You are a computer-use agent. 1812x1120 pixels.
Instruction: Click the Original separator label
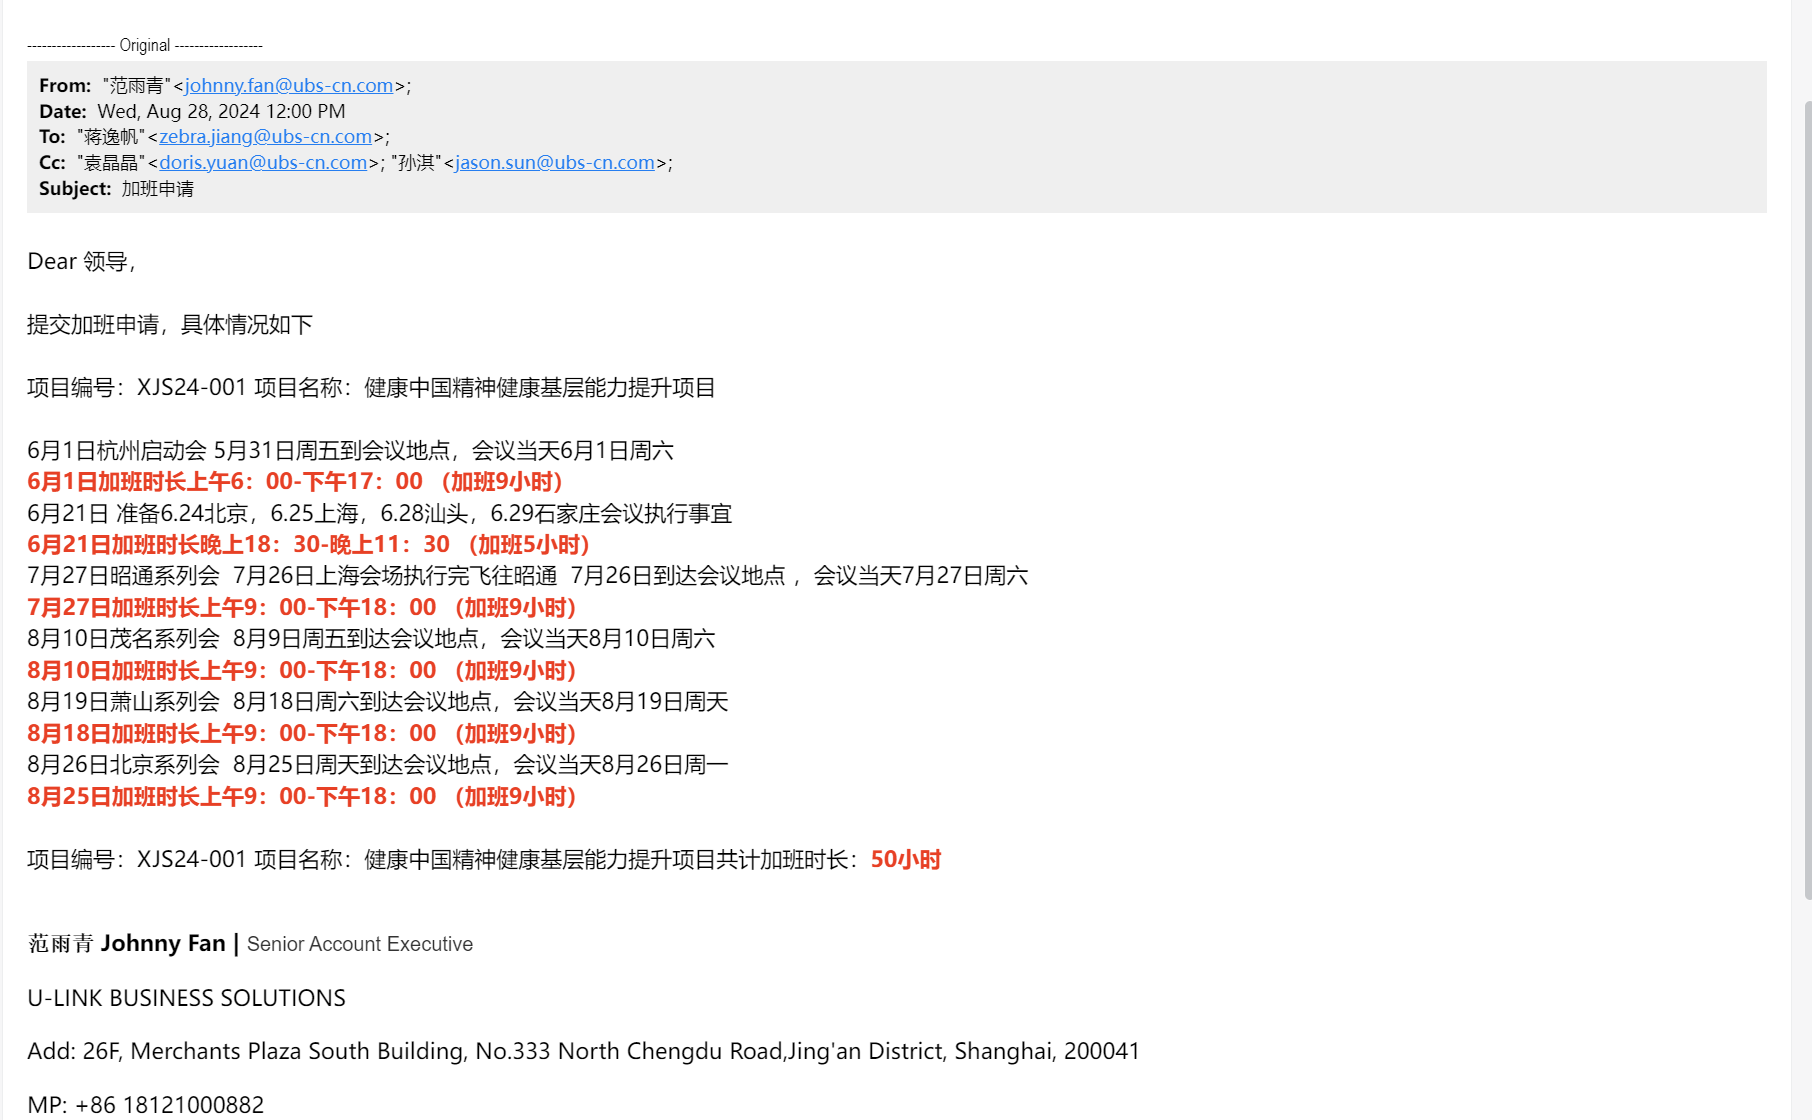[x=145, y=45]
